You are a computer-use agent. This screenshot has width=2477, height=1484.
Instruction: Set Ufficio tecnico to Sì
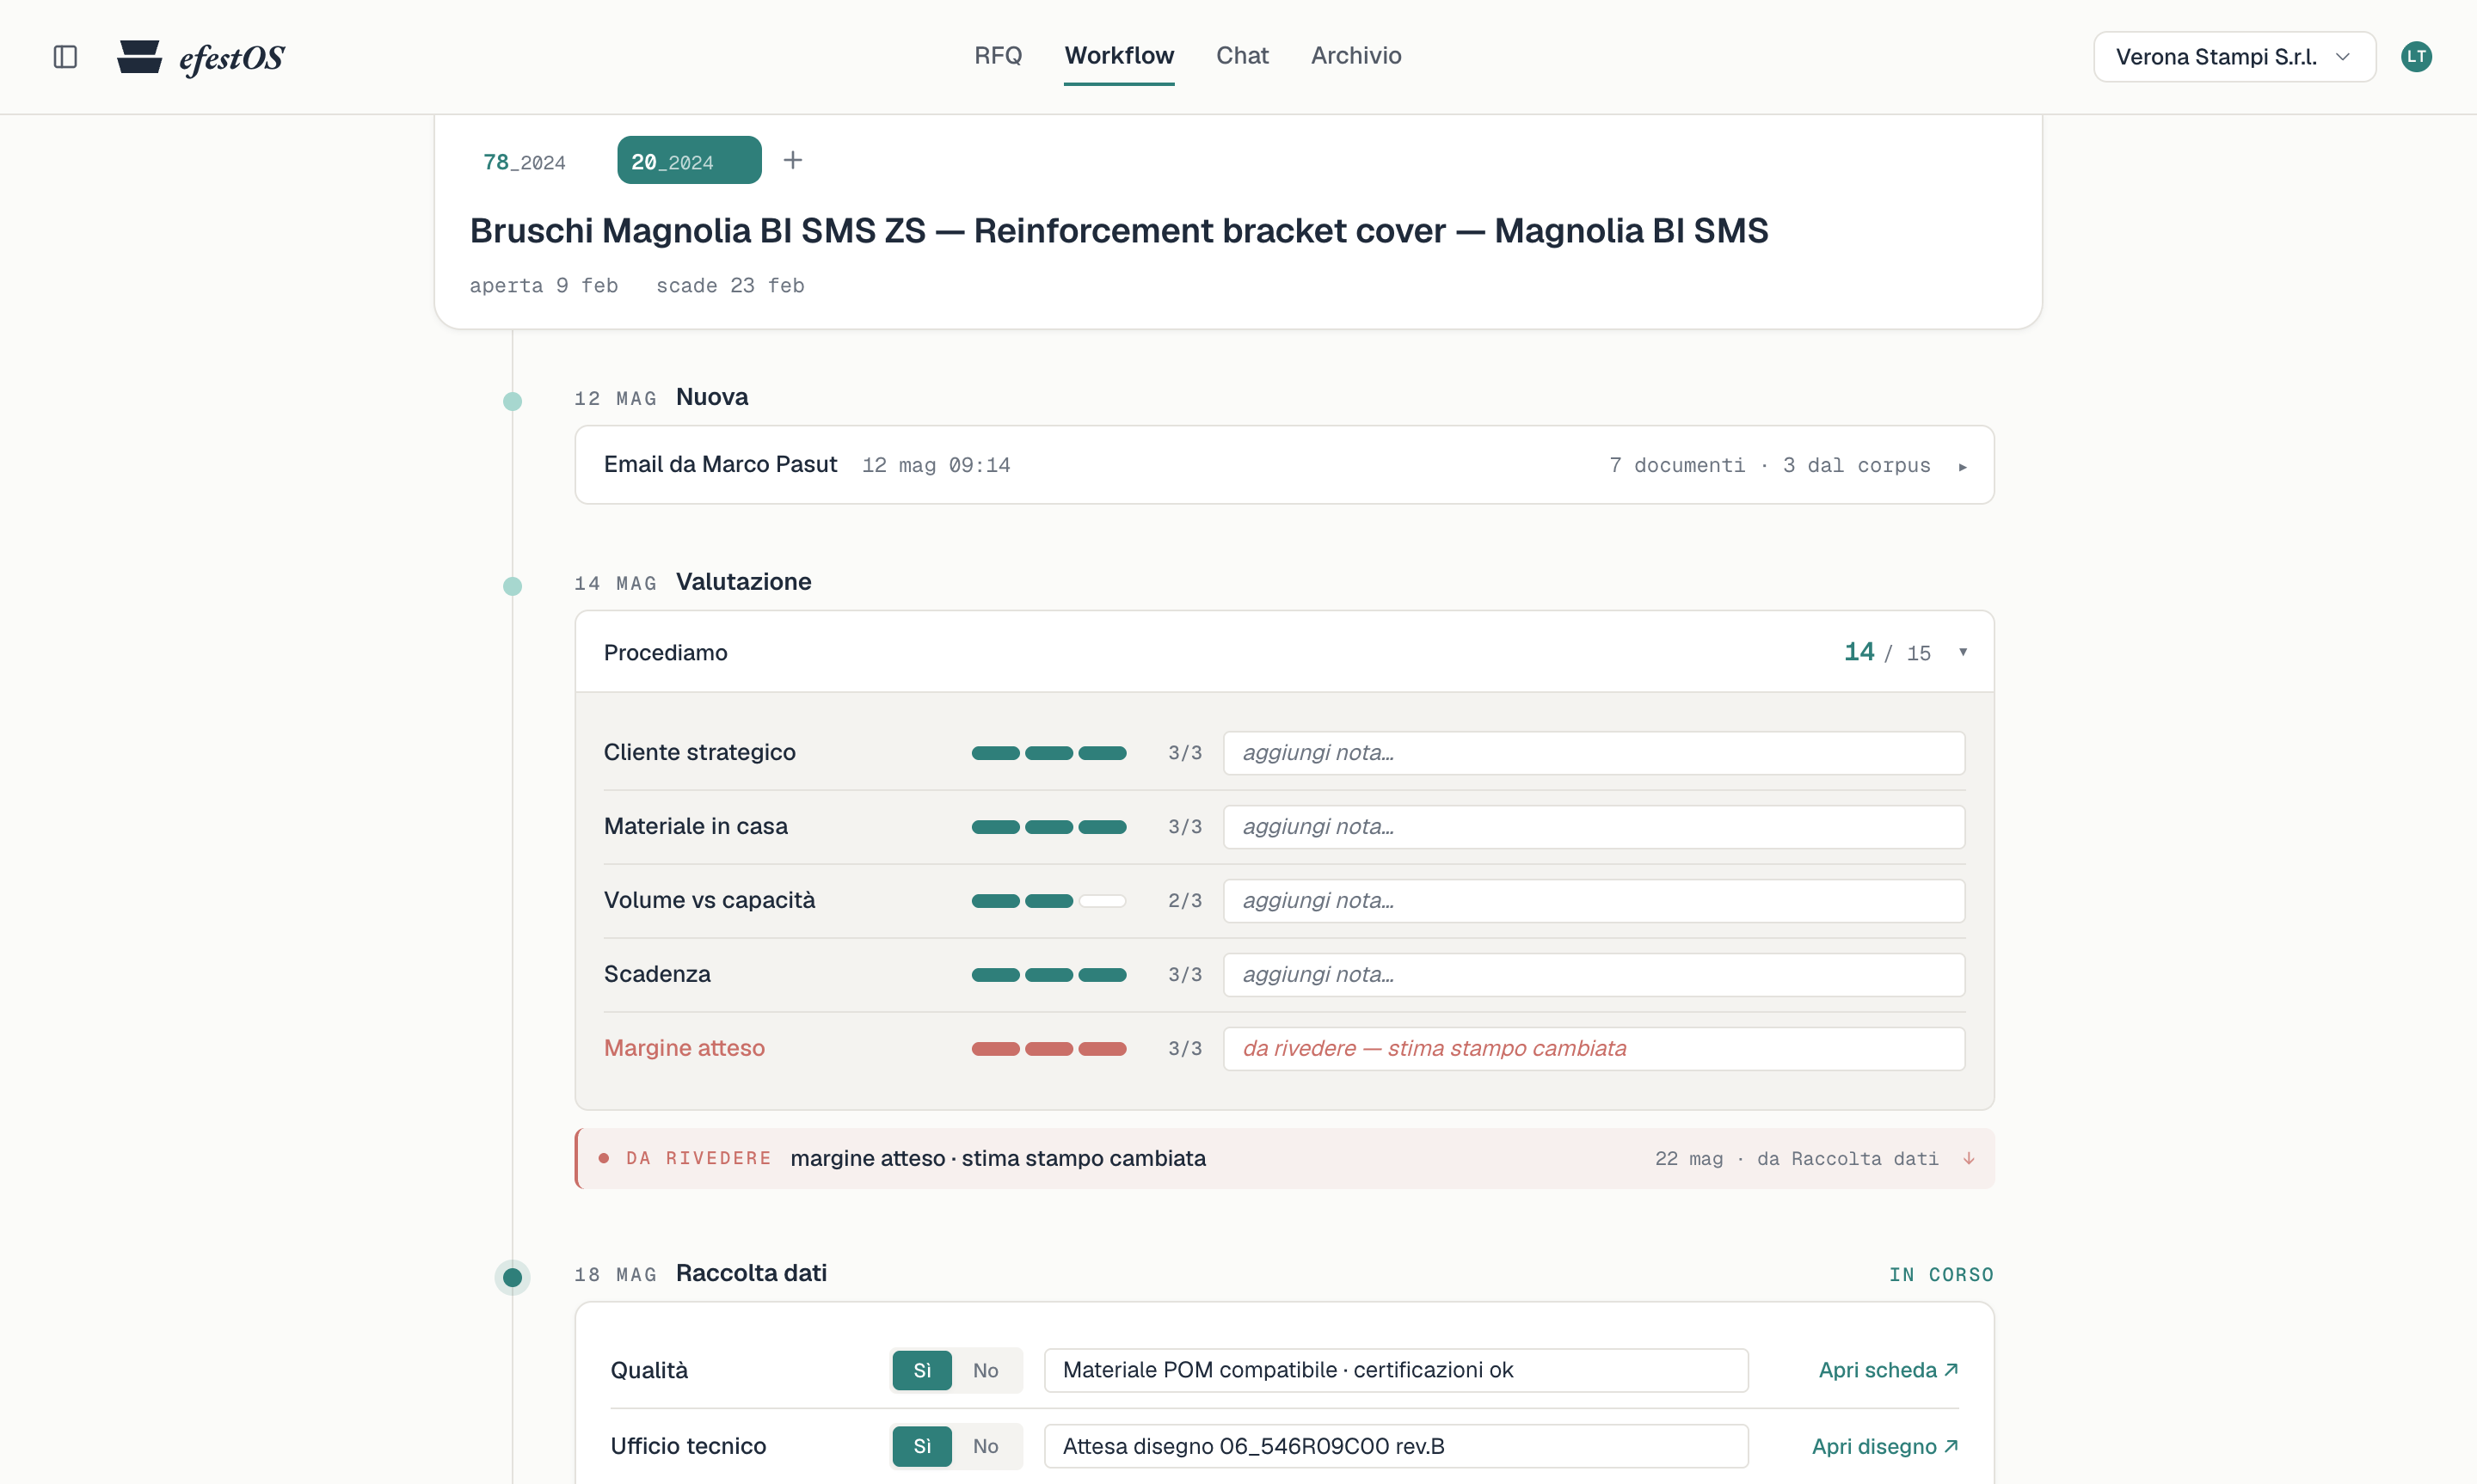(x=921, y=1446)
